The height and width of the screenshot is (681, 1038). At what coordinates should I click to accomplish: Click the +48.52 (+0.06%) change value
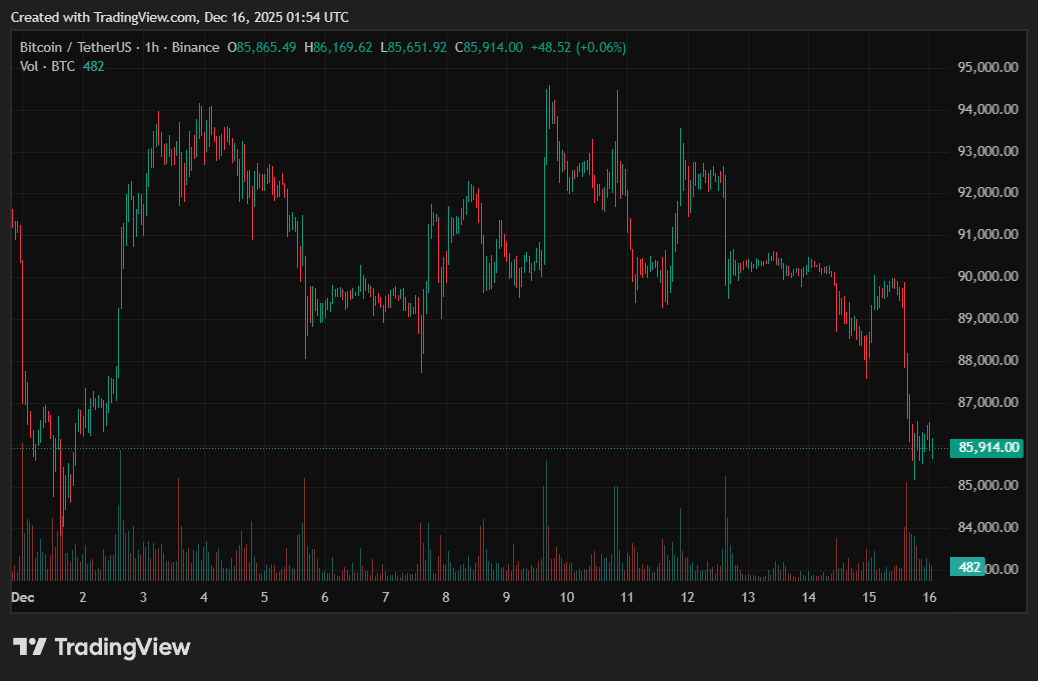coord(578,47)
